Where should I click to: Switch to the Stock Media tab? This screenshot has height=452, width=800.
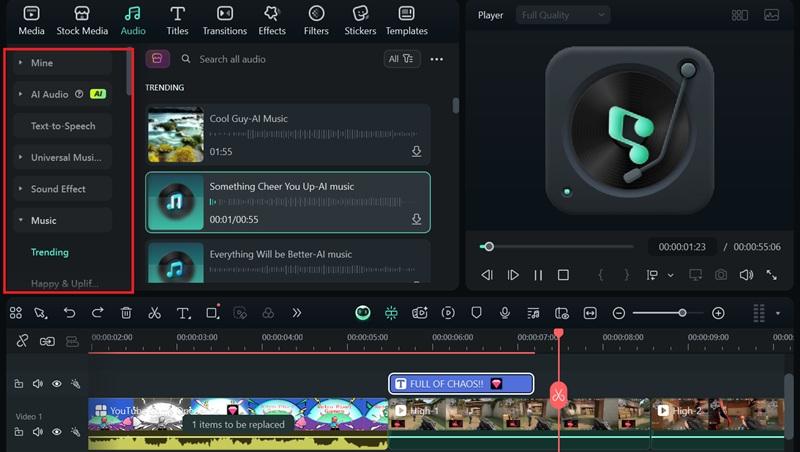(82, 21)
